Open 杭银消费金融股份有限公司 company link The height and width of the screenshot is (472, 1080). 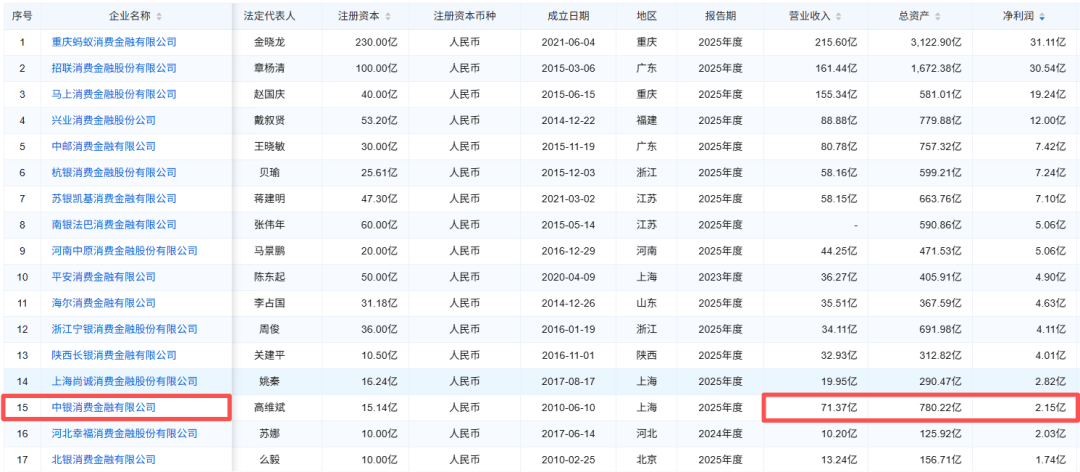[114, 172]
